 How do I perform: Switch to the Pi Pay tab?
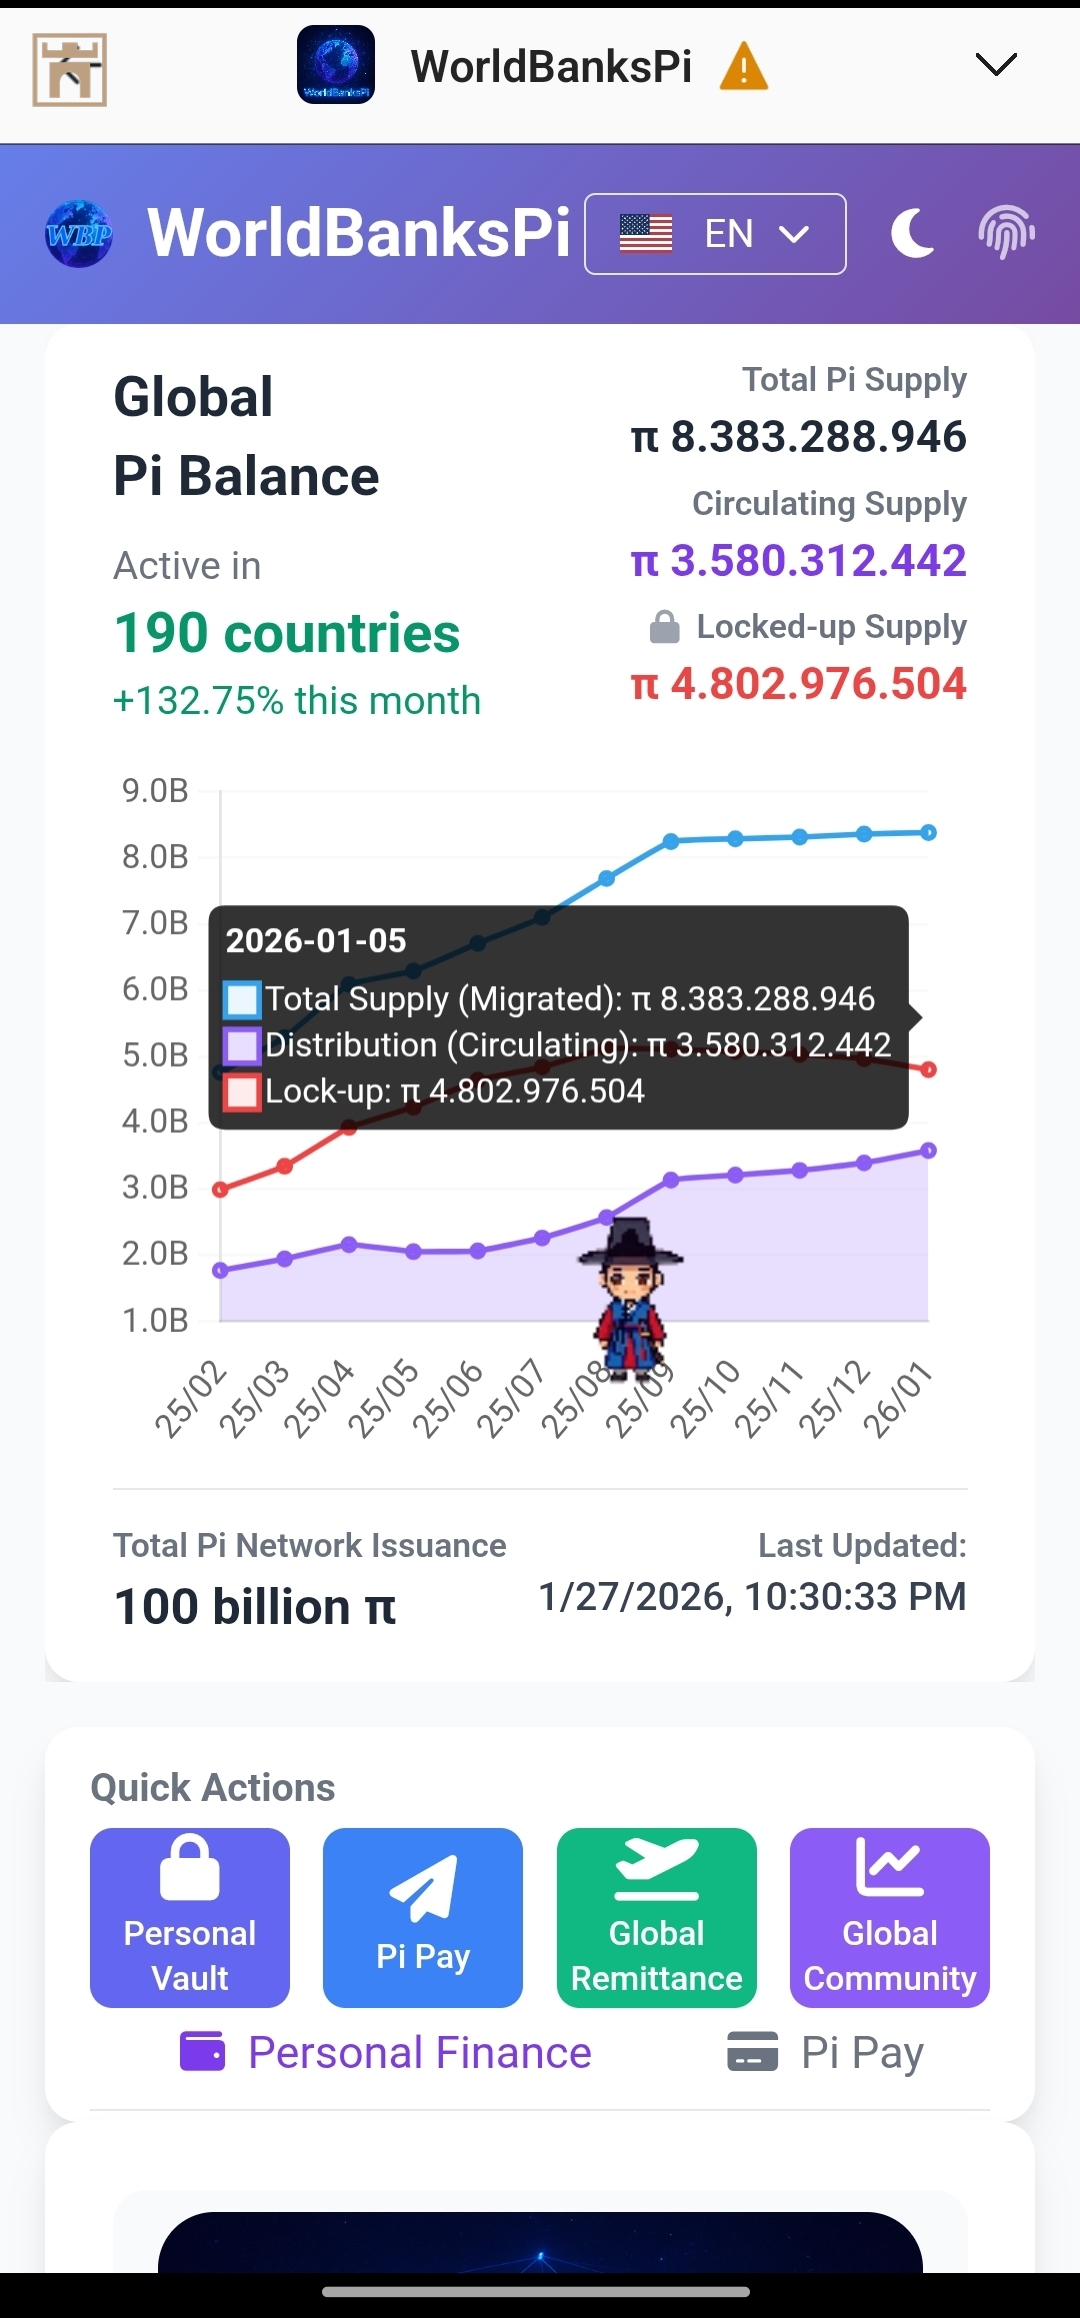pyautogui.click(x=825, y=2053)
